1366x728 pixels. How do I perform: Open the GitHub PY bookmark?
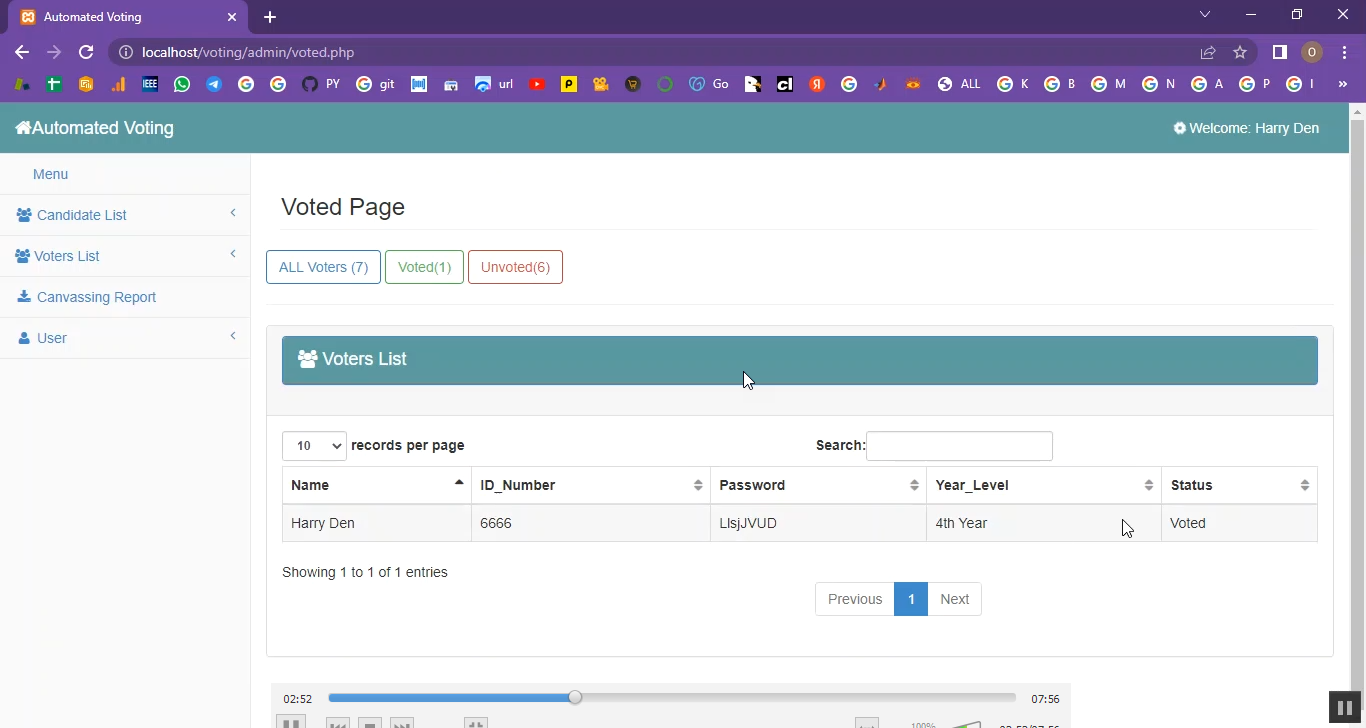pyautogui.click(x=321, y=85)
